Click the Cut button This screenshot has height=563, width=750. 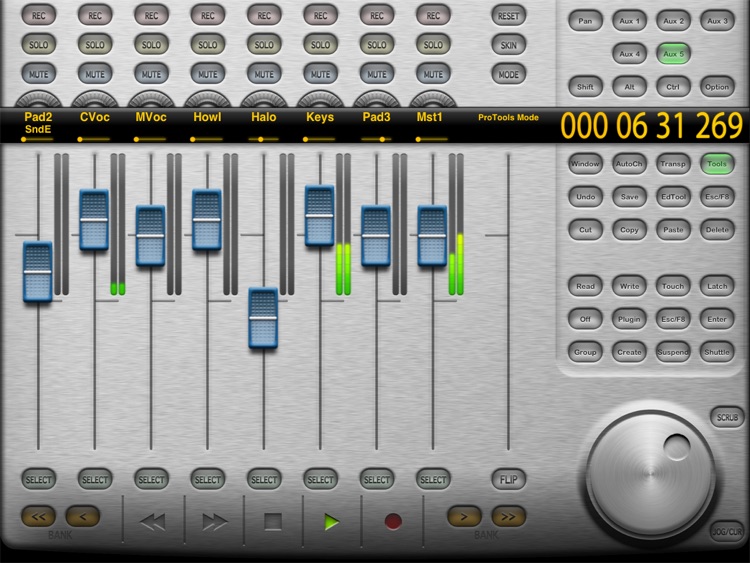coord(585,230)
